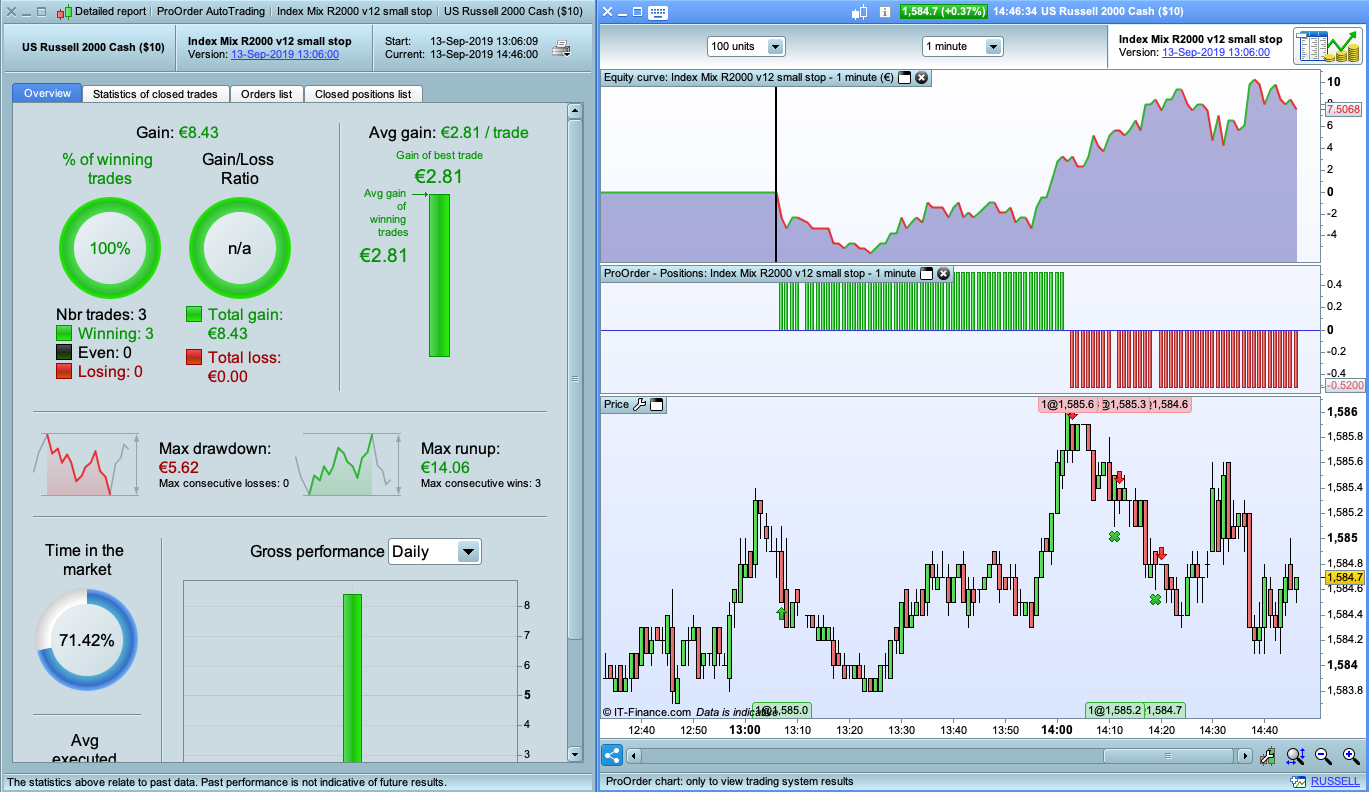Image resolution: width=1369 pixels, height=792 pixels.
Task: Click the © IT-Finance.com text on the price chart
Action: [x=647, y=712]
